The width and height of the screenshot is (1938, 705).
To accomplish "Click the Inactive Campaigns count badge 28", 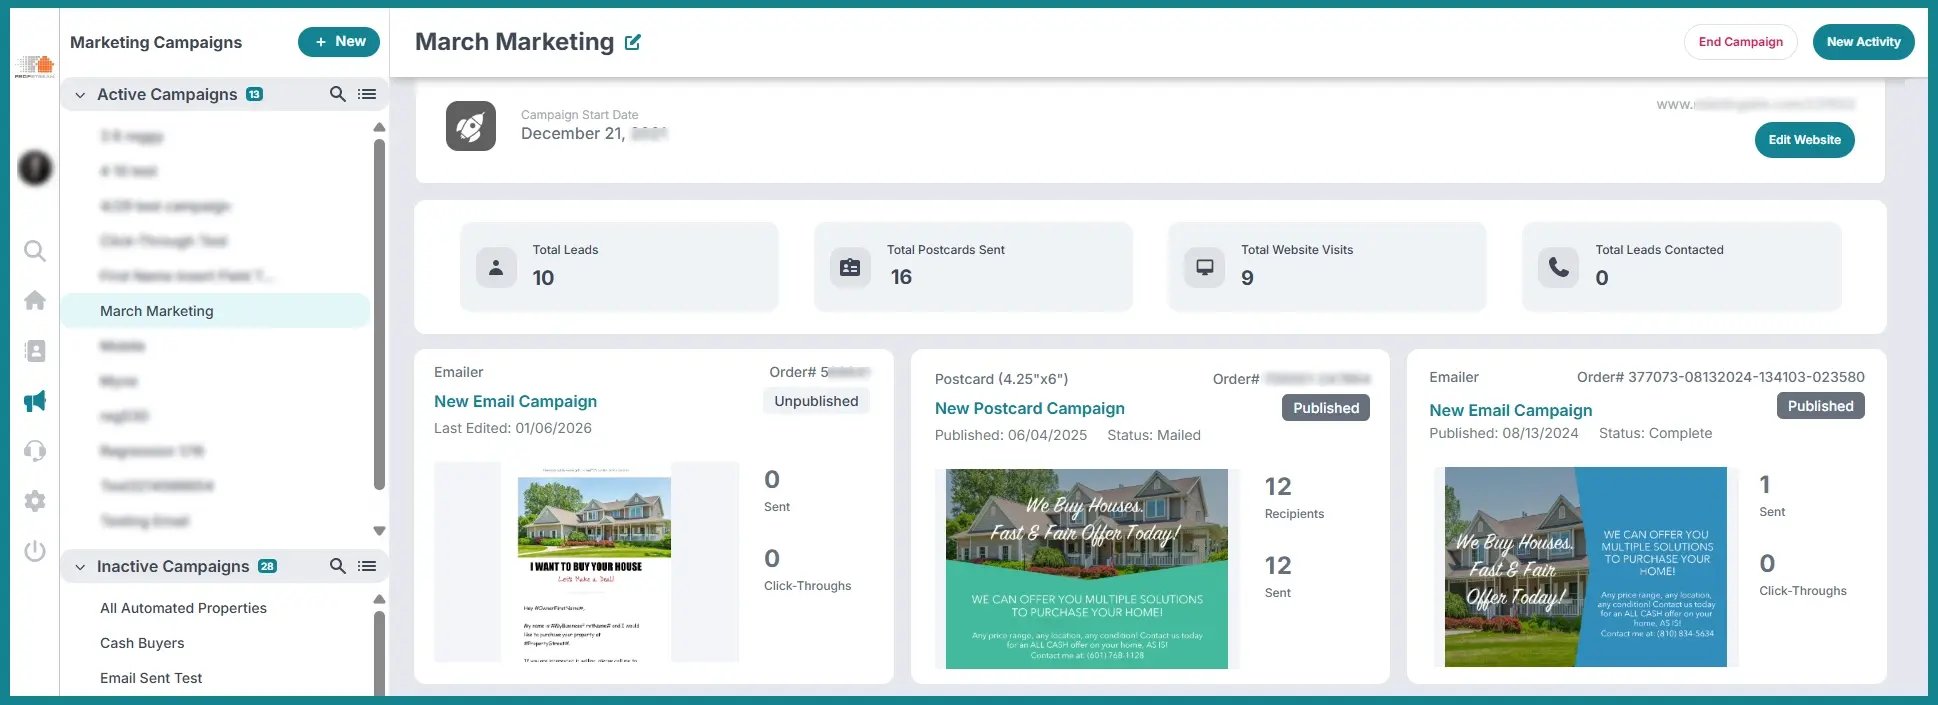I will [x=267, y=566].
